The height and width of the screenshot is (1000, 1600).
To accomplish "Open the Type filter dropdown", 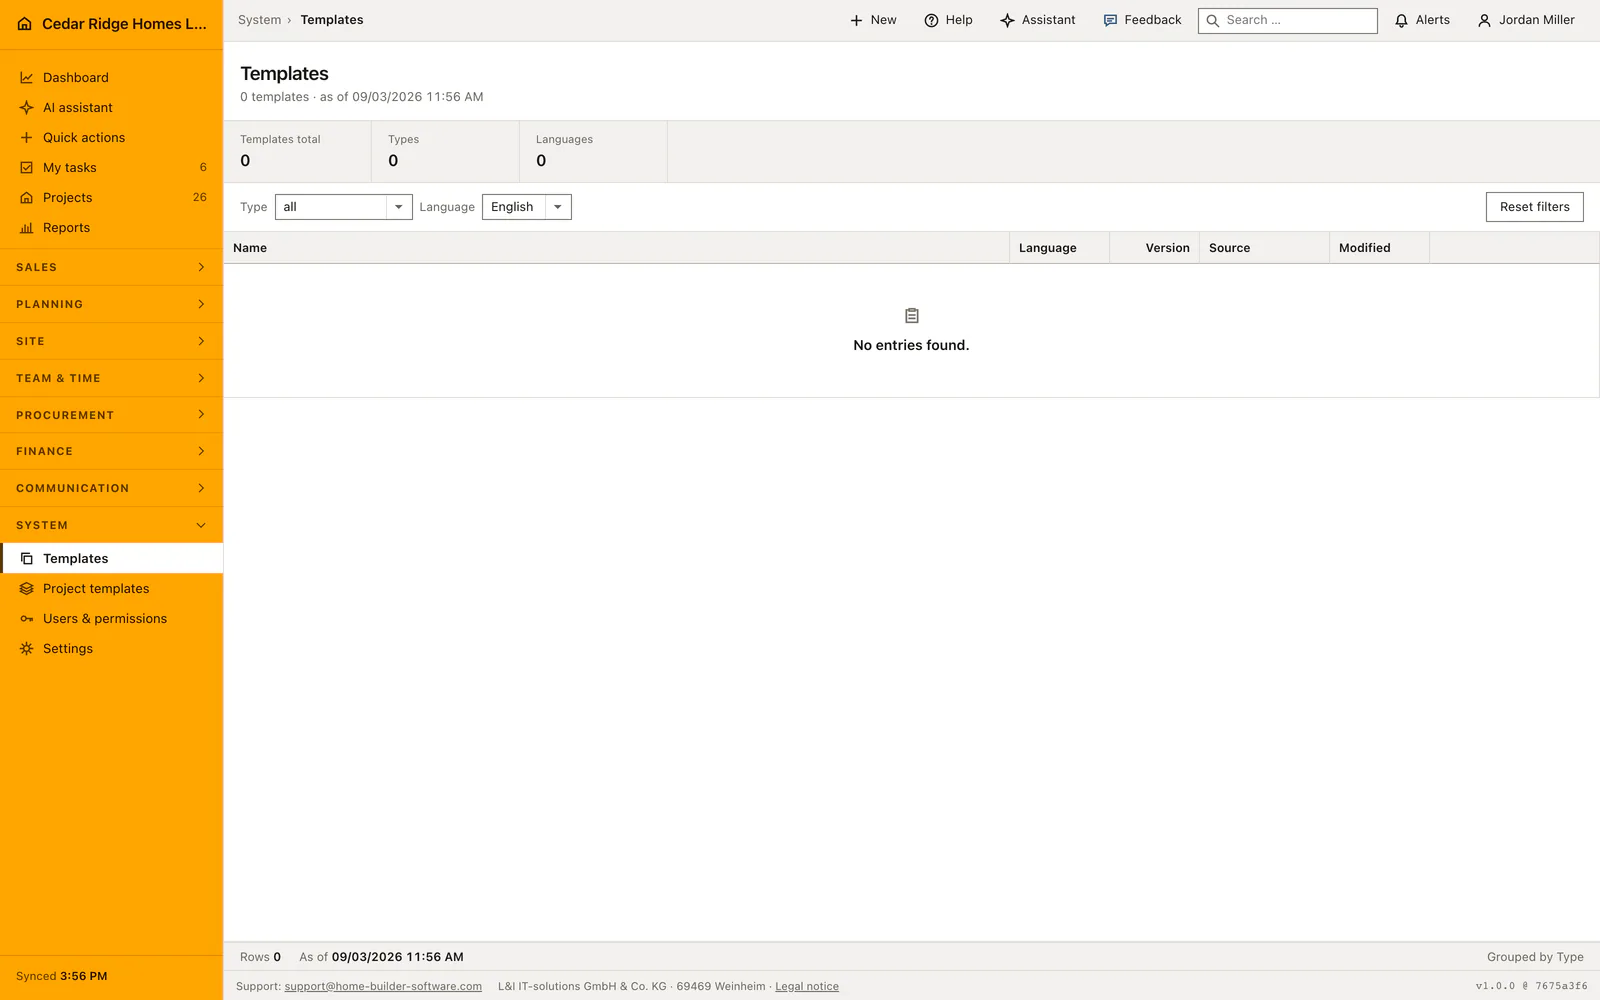I will 343,207.
